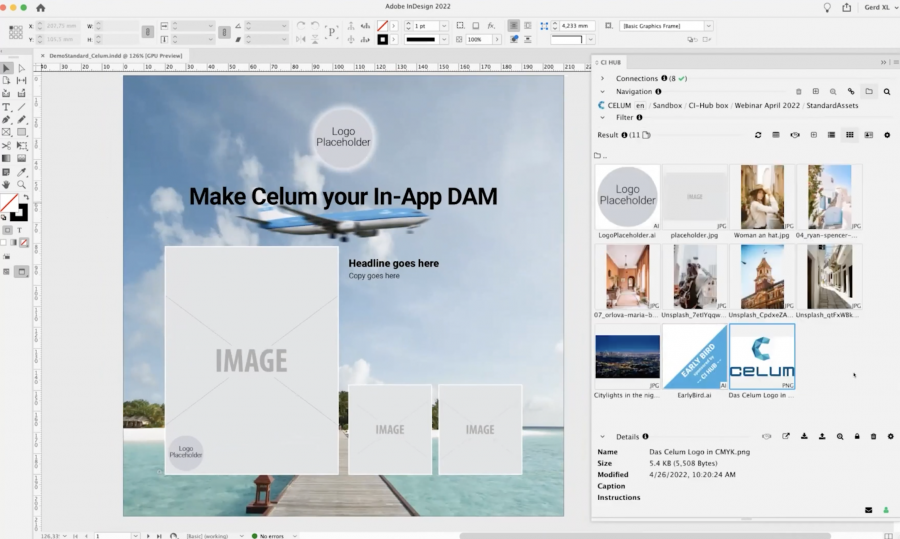The width and height of the screenshot is (900, 539).
Task: Toggle the eye icon in Details row
Action: (x=766, y=436)
